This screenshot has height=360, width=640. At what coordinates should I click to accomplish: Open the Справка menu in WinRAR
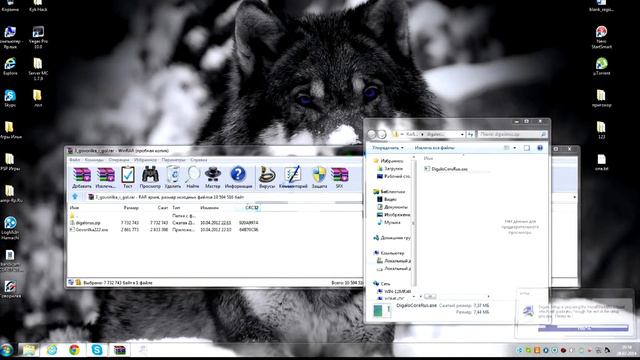pyautogui.click(x=199, y=160)
